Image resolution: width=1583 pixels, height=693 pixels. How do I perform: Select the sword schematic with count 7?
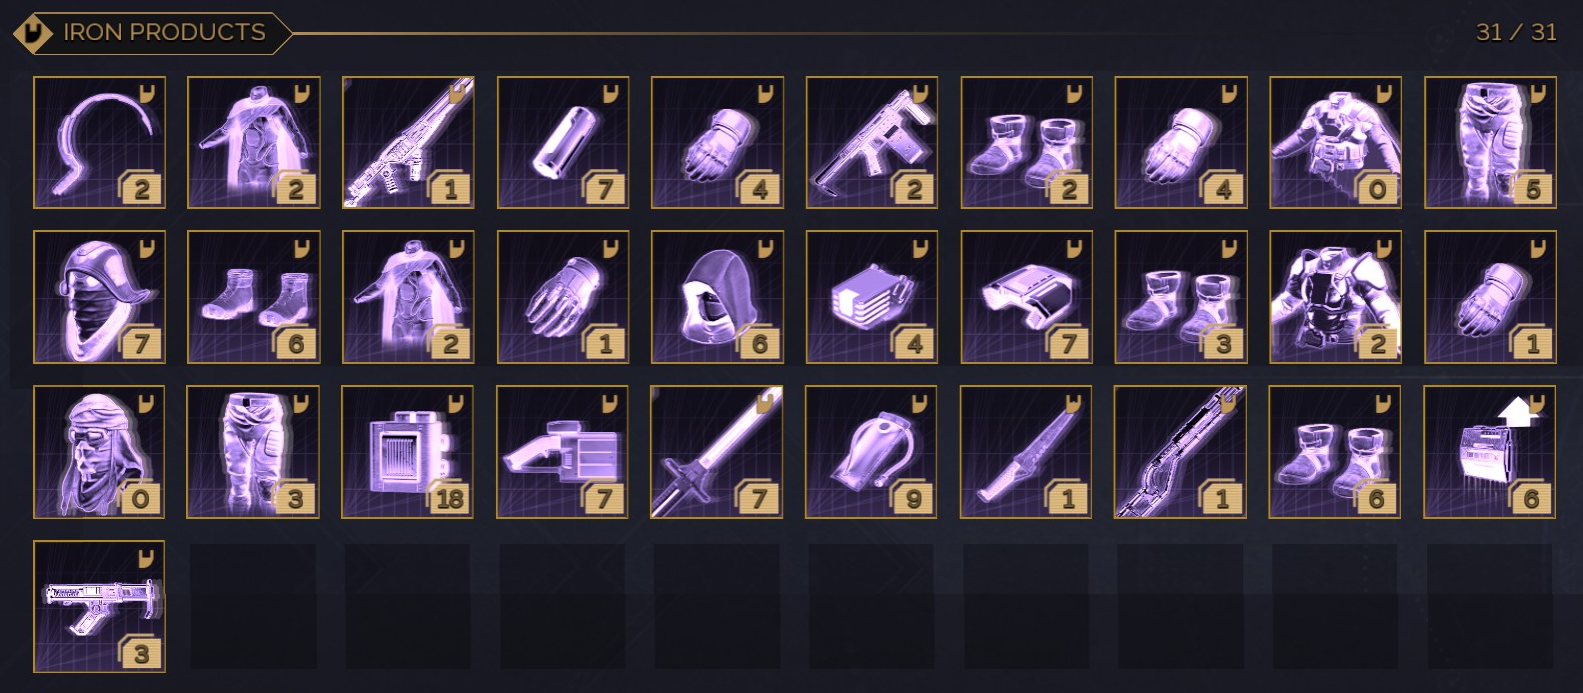click(x=717, y=452)
